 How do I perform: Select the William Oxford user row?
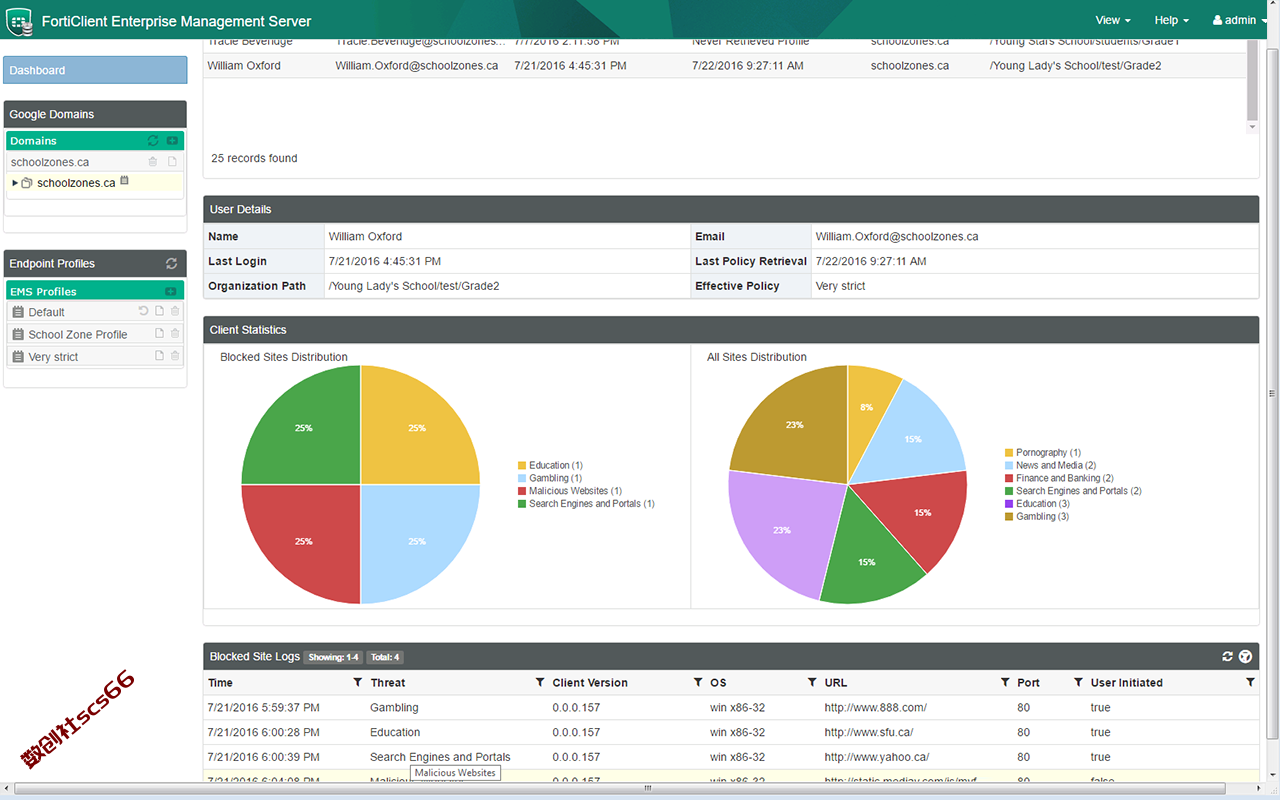725,66
